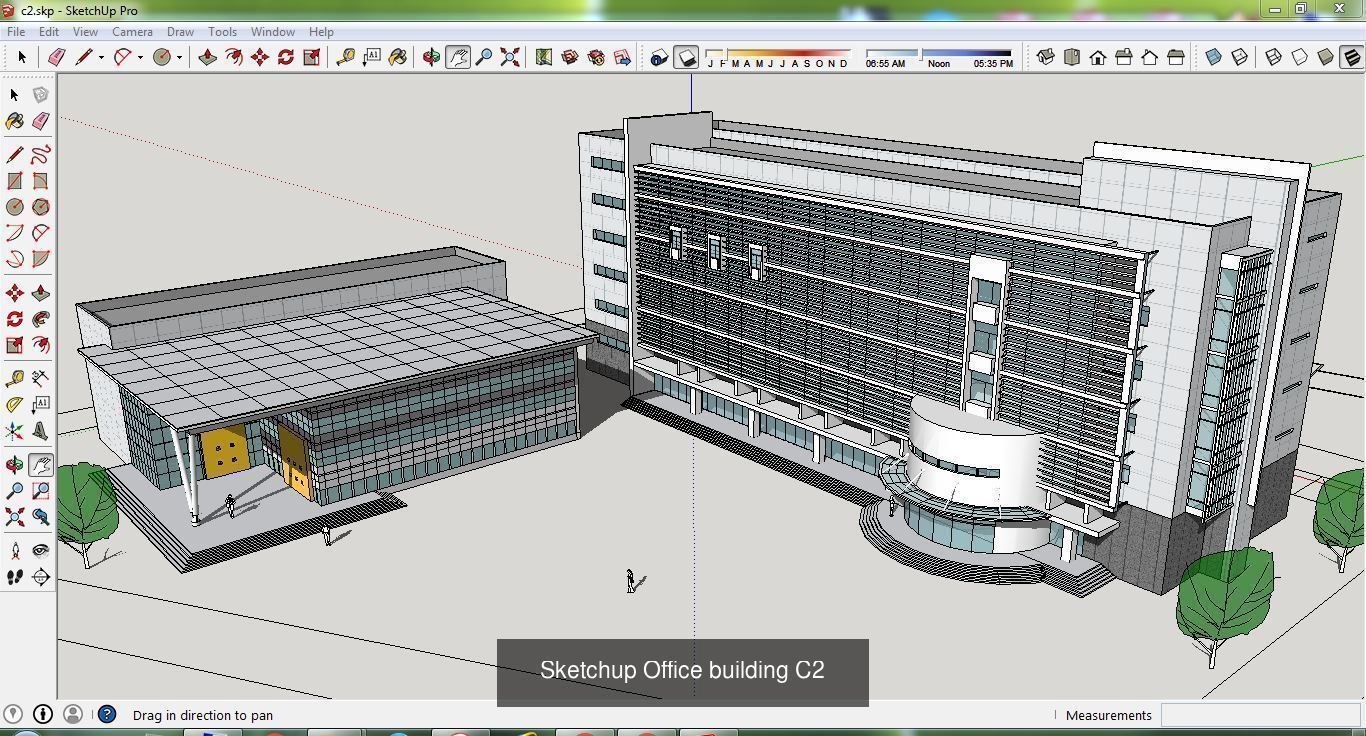Screen dimensions: 1366x736
Task: Expand the Line tool dropdown arrow
Action: point(101,57)
